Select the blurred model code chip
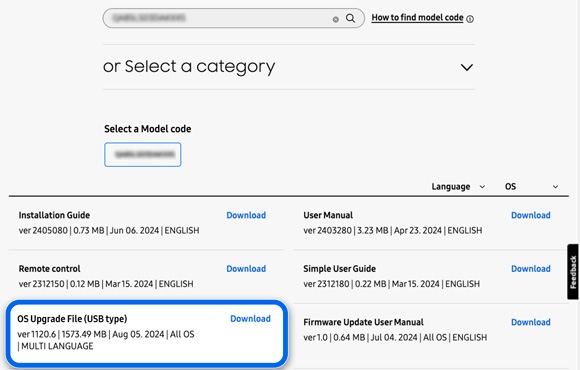Image resolution: width=580 pixels, height=370 pixels. tap(143, 155)
